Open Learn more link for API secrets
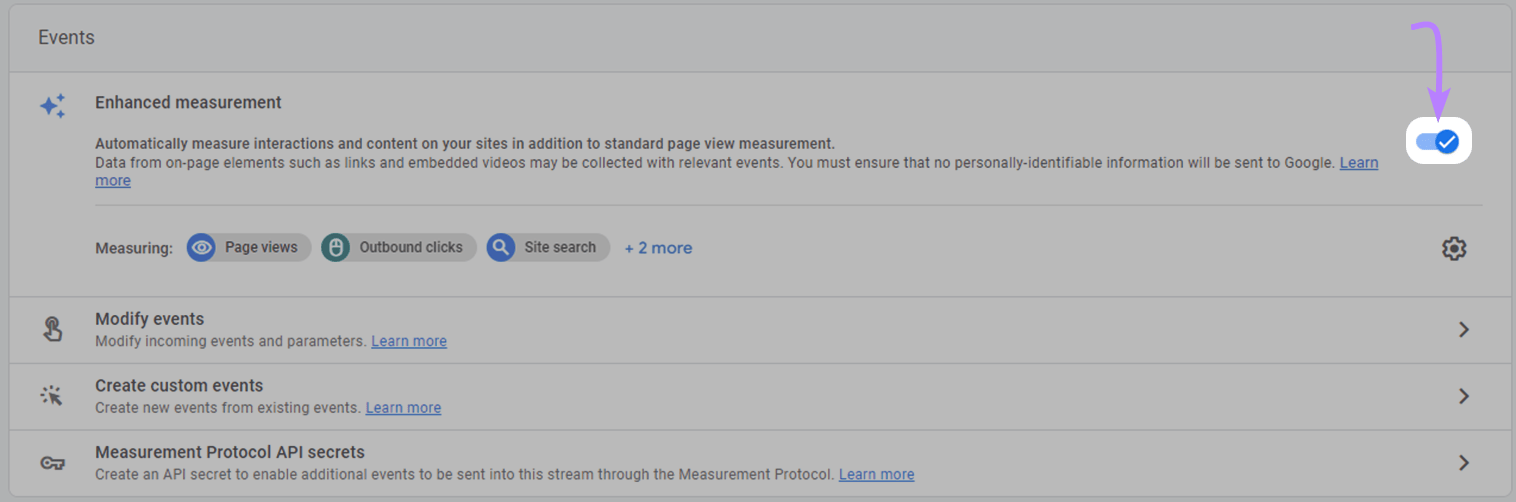Image resolution: width=1516 pixels, height=502 pixels. tap(876, 474)
